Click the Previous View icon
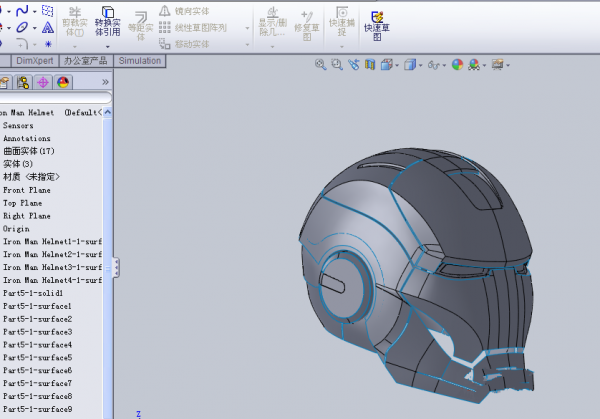600x419 pixels. tap(353, 65)
